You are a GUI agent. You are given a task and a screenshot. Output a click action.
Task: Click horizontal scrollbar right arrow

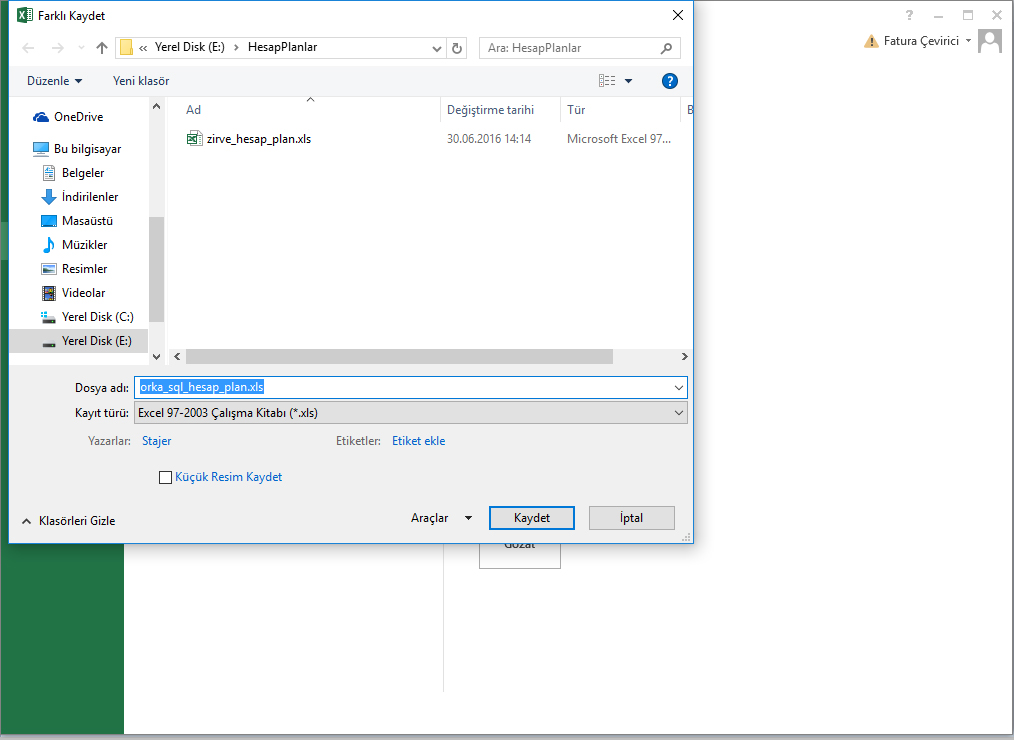684,357
